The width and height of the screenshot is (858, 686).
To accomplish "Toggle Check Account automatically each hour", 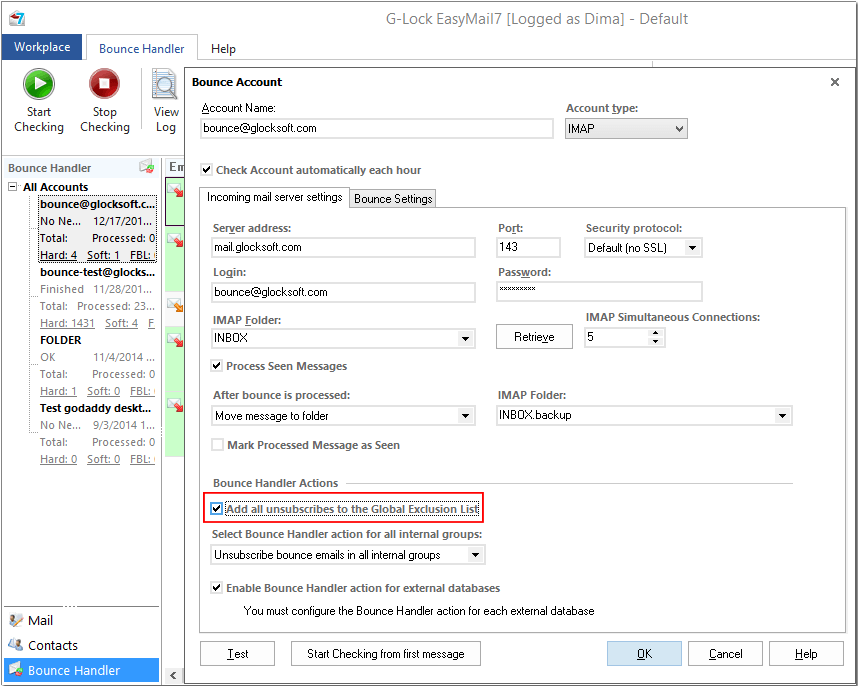I will pyautogui.click(x=206, y=170).
